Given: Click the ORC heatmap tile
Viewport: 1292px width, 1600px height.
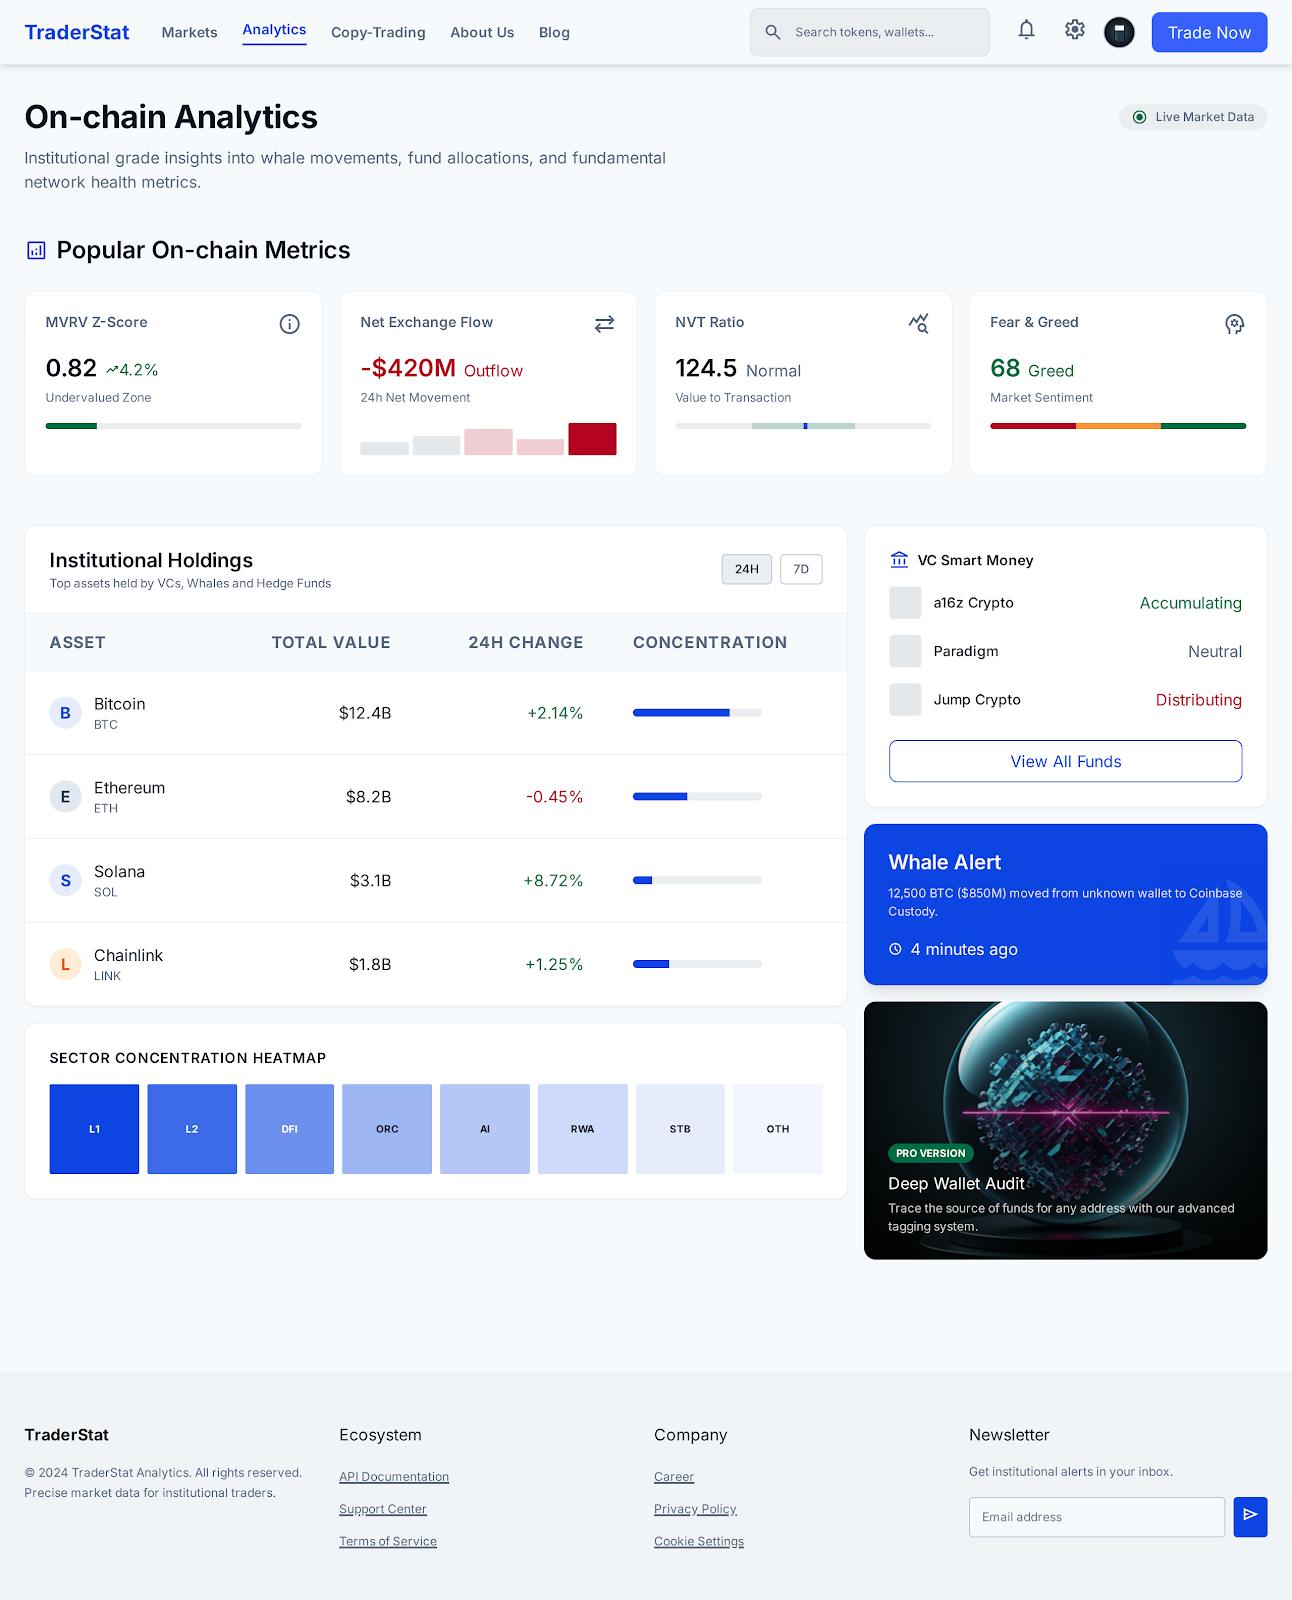Looking at the screenshot, I should pos(387,1129).
